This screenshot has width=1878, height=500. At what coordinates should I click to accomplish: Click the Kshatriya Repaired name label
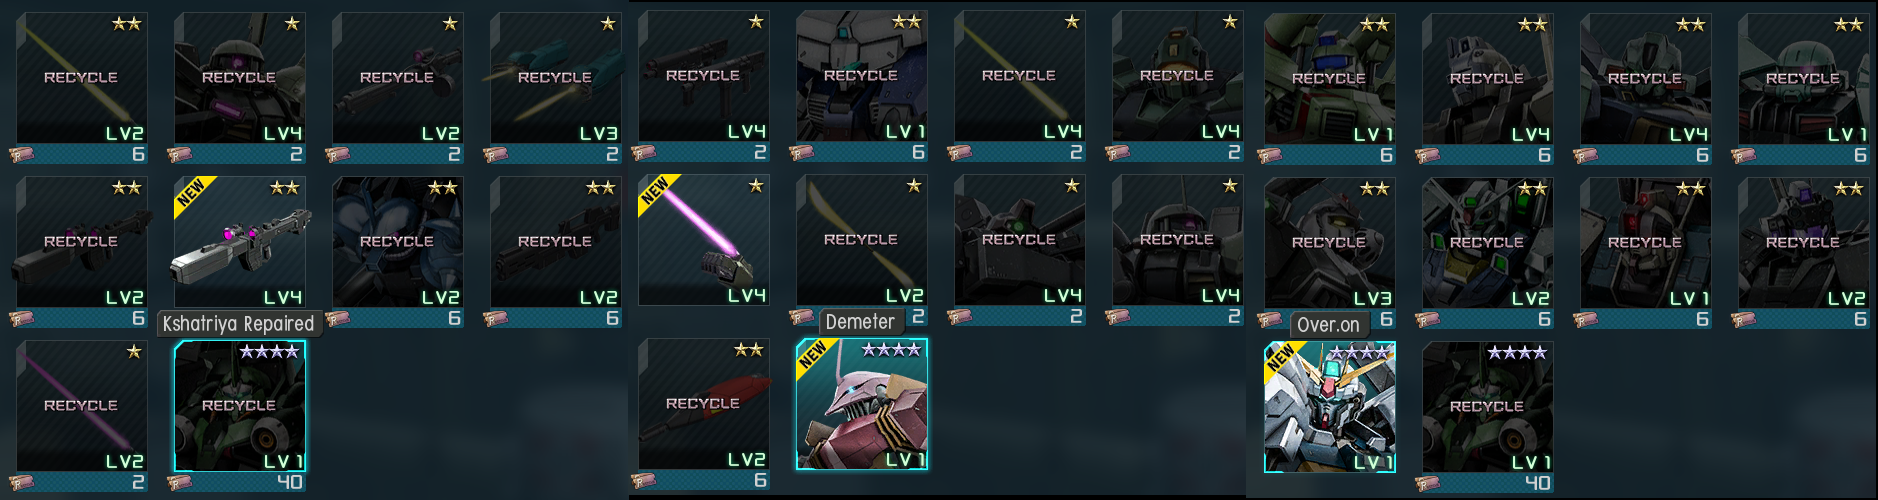(x=239, y=324)
